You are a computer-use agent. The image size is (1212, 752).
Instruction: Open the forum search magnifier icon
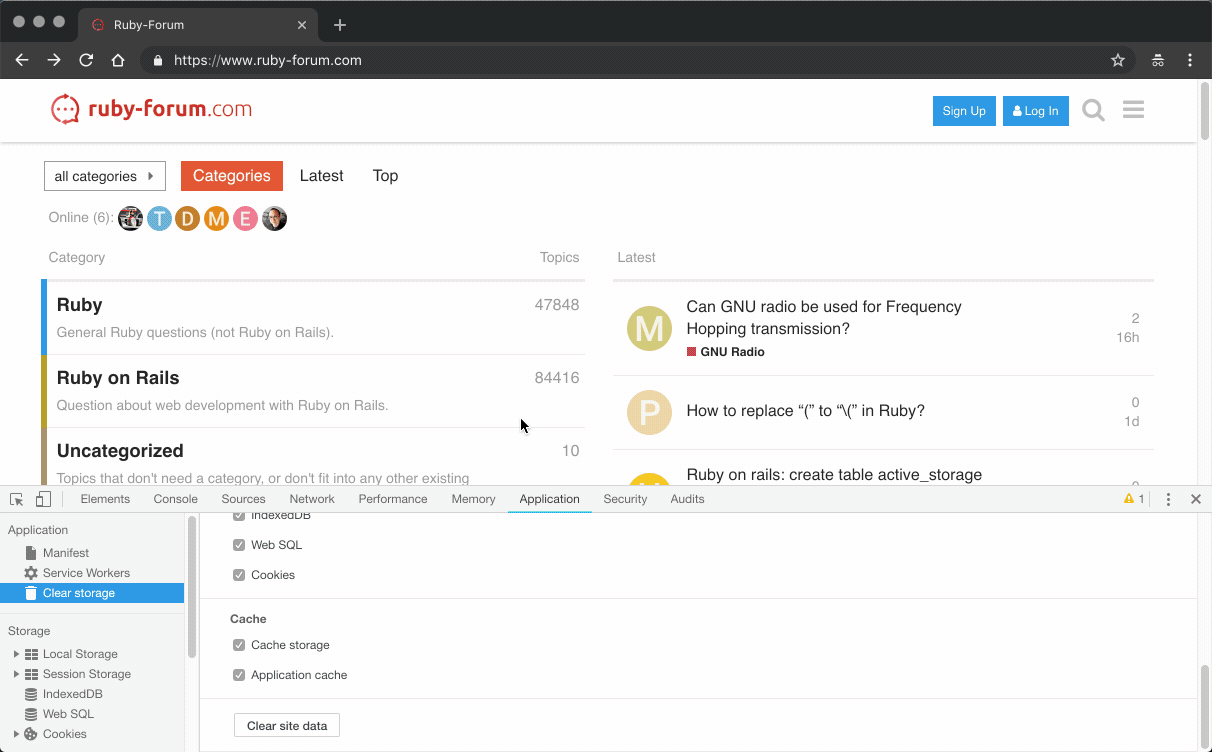1093,110
